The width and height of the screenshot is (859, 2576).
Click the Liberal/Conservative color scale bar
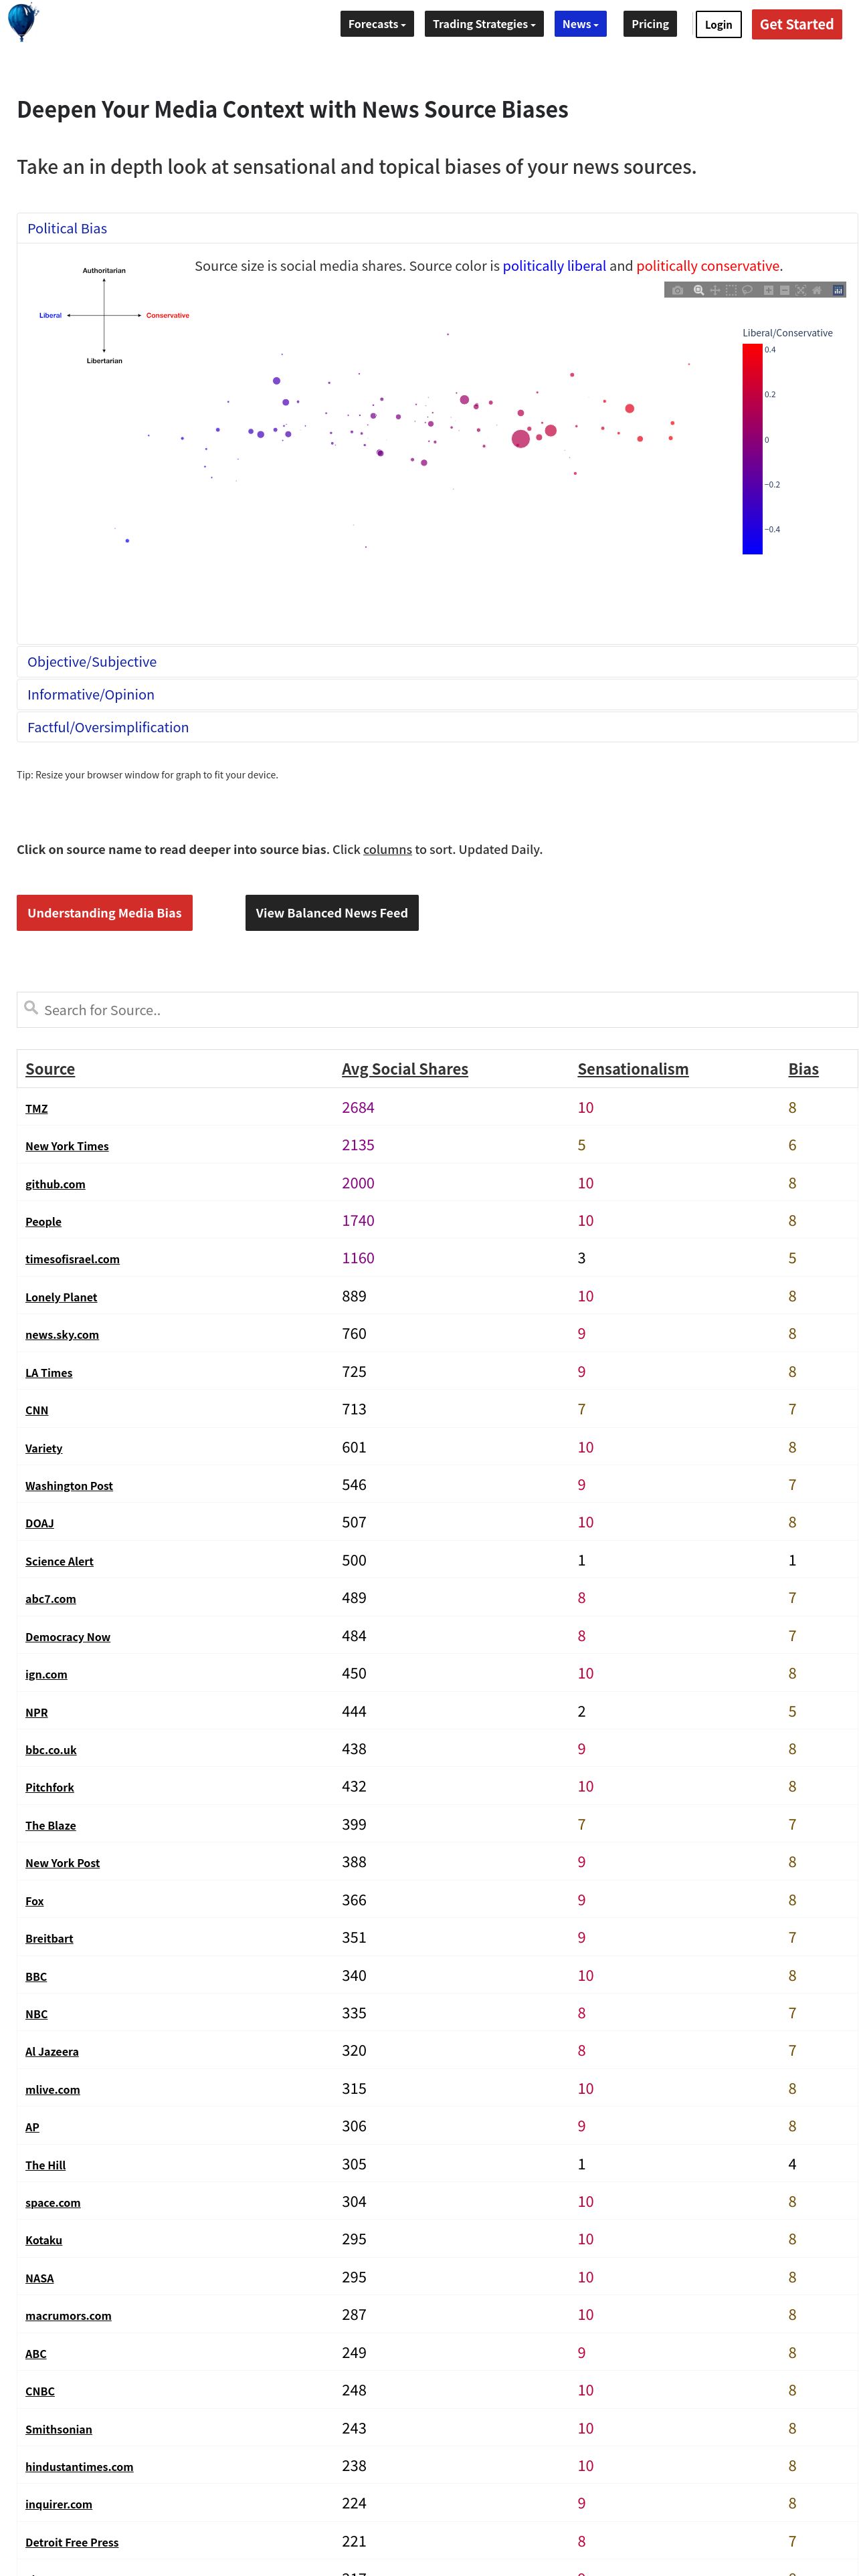click(752, 449)
